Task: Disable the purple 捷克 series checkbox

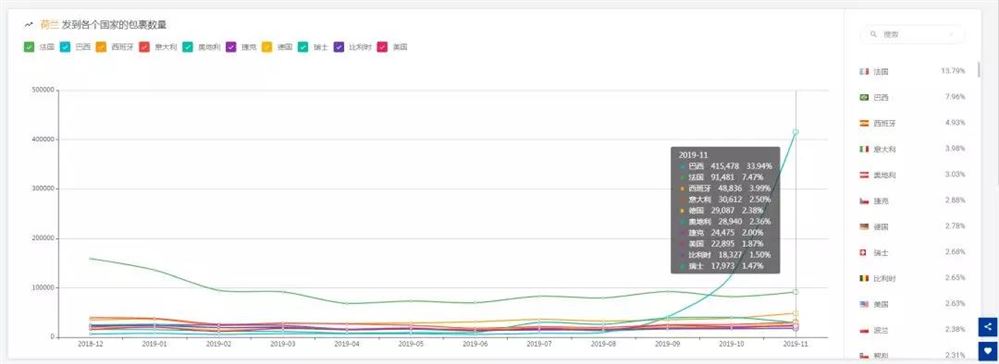Action: click(x=231, y=47)
